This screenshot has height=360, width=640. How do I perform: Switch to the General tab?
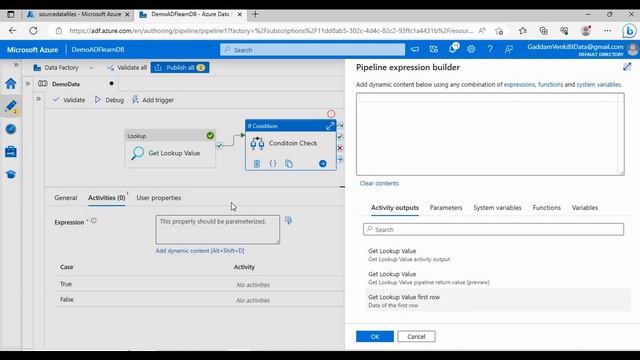(x=65, y=198)
